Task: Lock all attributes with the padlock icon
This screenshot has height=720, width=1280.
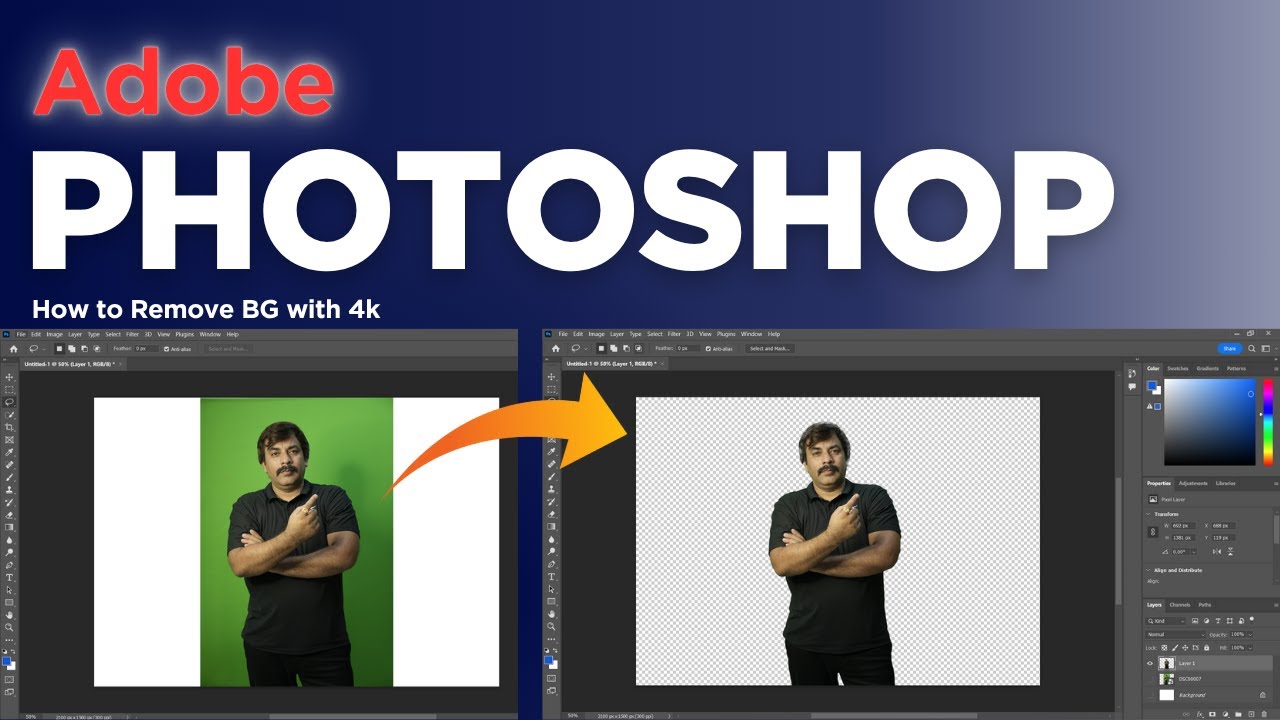Action: click(x=1206, y=648)
